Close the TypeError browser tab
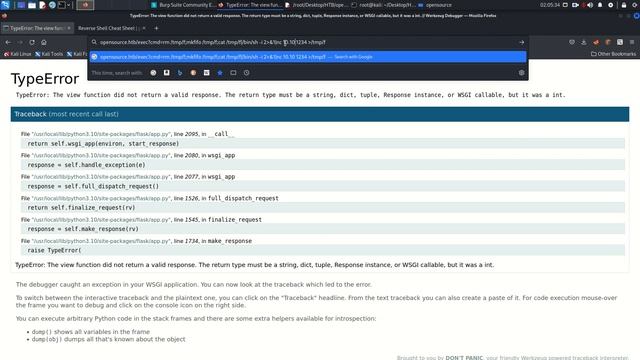 [69, 28]
